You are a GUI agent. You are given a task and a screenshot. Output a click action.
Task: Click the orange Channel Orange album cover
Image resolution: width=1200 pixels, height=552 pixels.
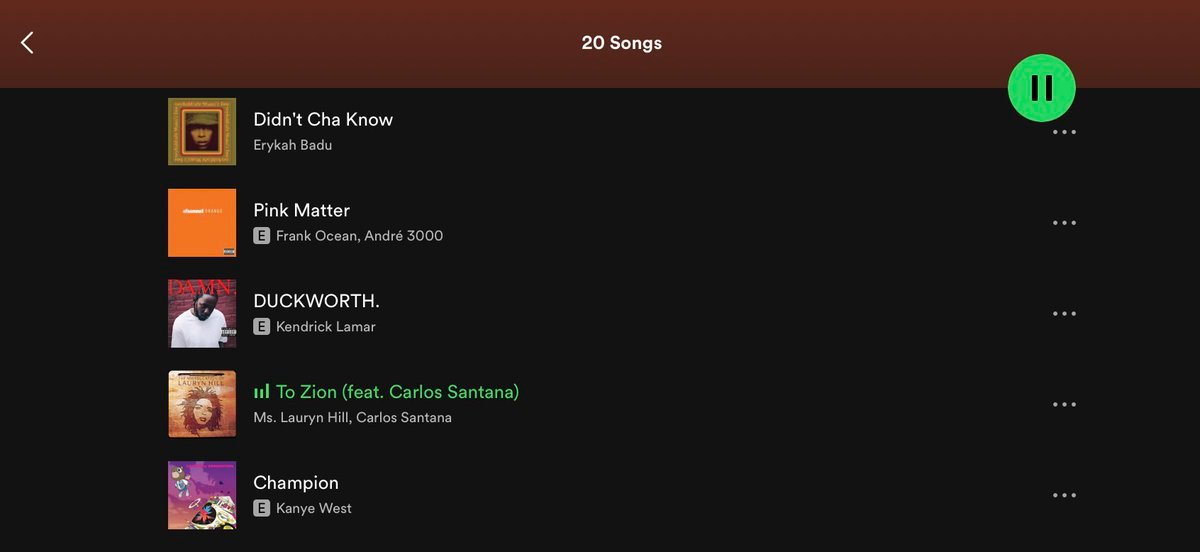click(202, 223)
